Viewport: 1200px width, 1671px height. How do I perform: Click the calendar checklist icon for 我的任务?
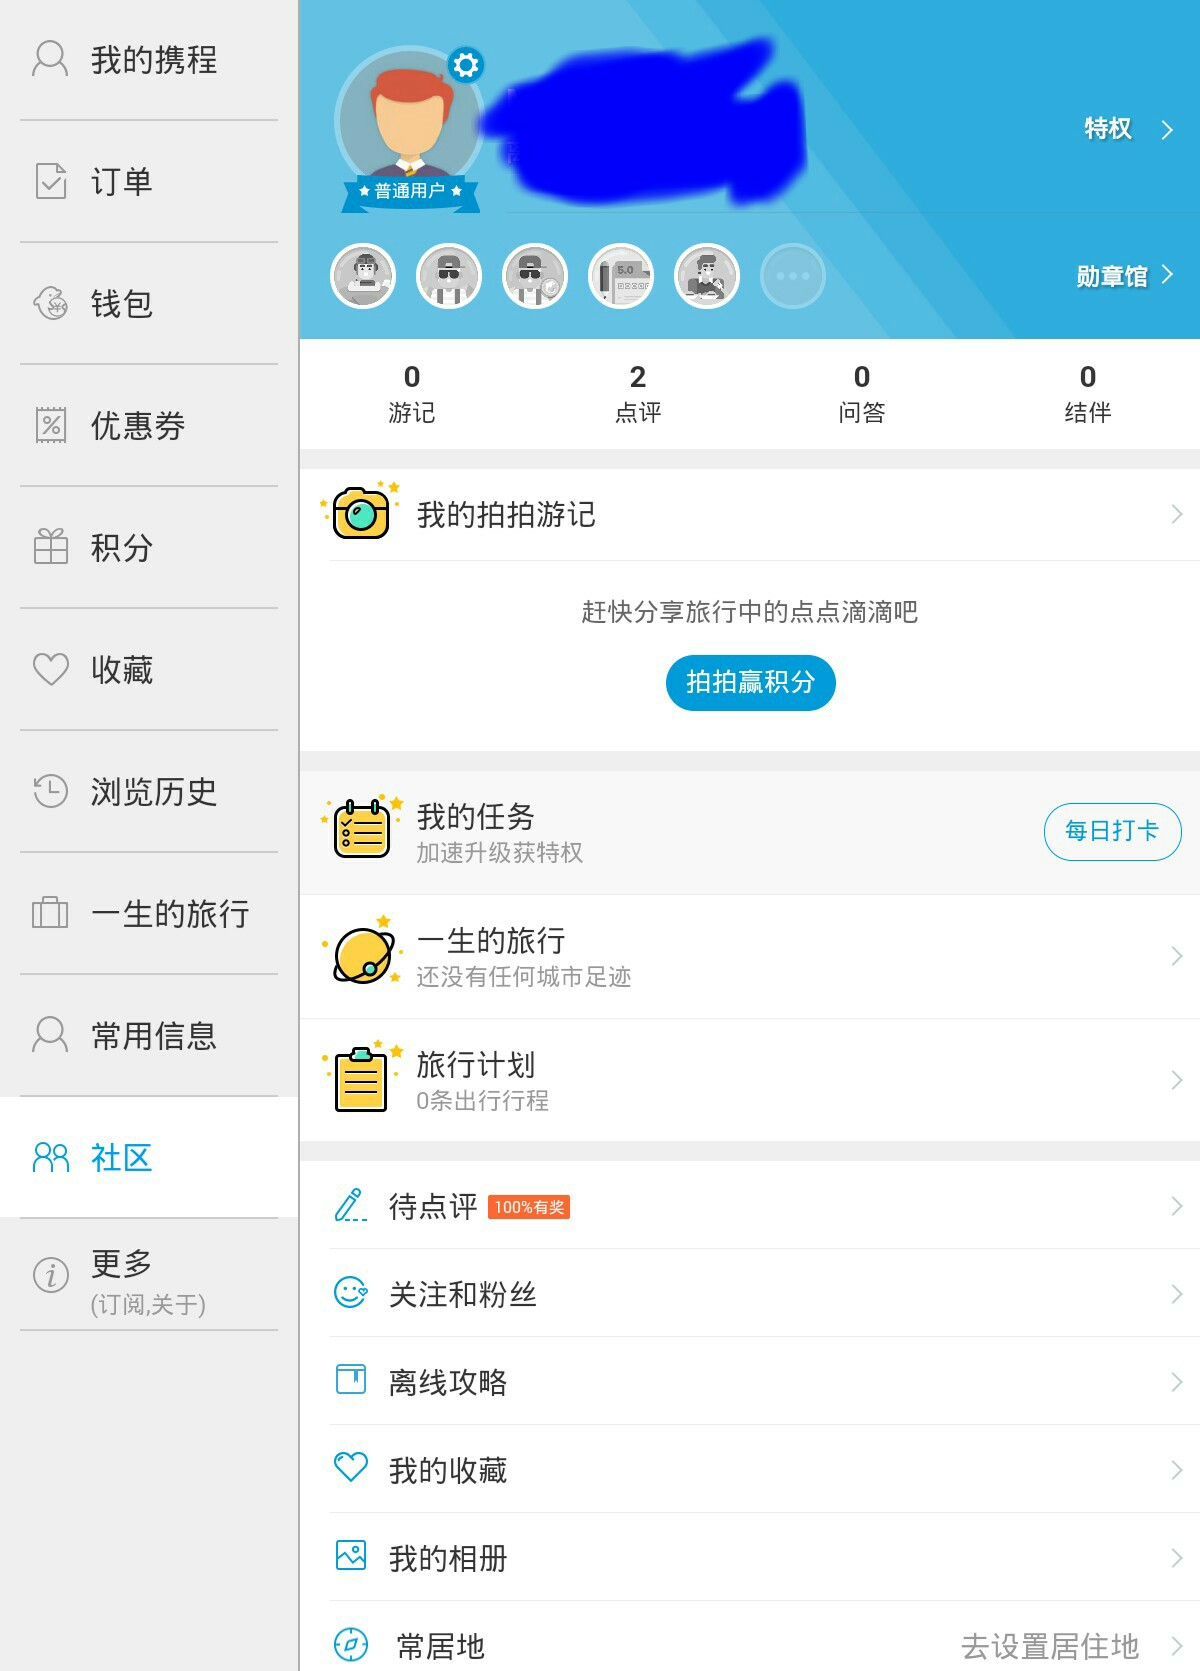coord(361,828)
